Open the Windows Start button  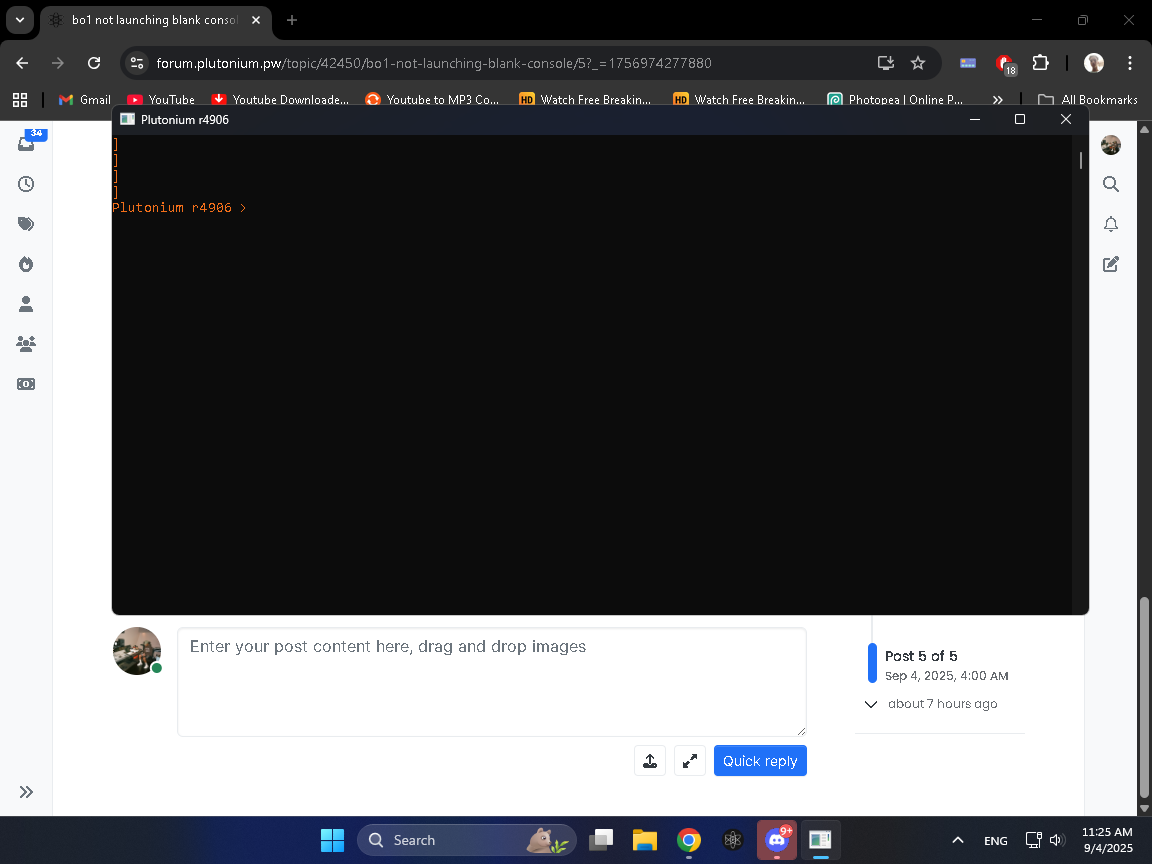coord(332,840)
